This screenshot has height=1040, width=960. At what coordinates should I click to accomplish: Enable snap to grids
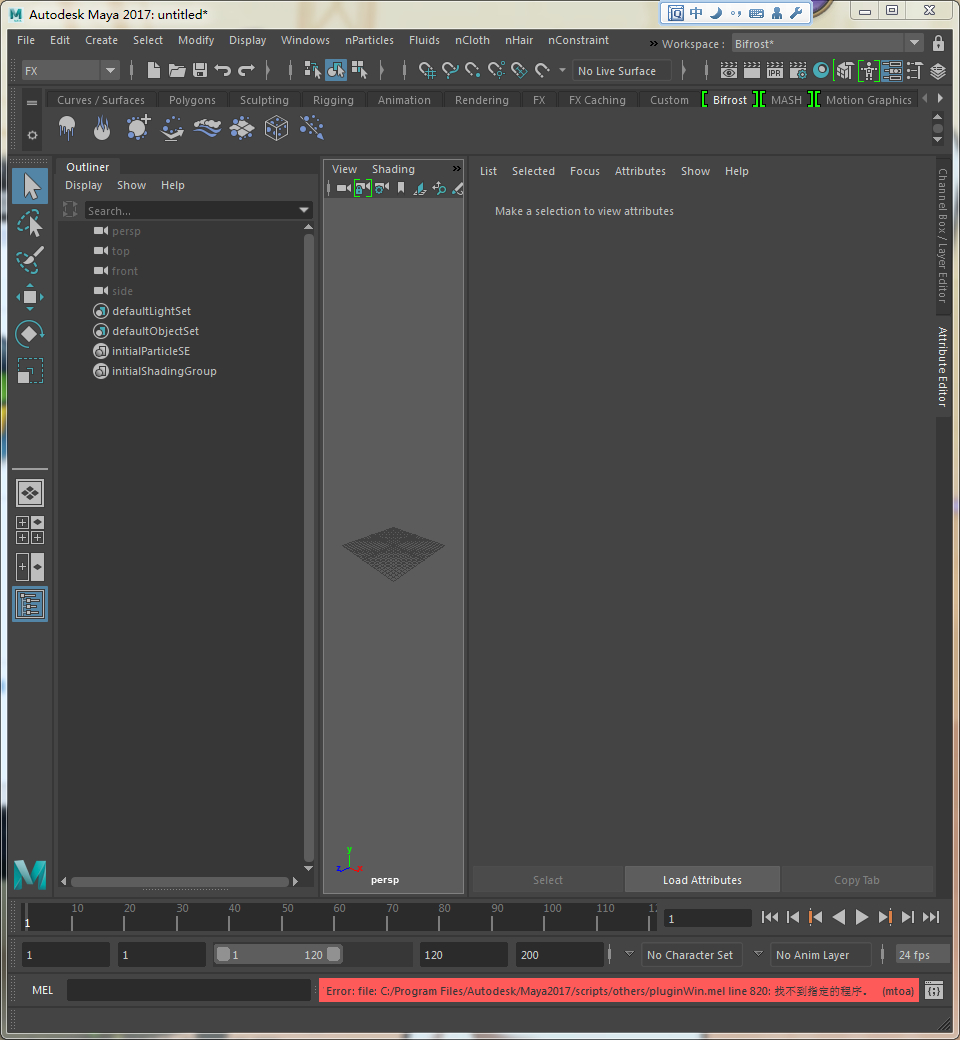tap(427, 70)
